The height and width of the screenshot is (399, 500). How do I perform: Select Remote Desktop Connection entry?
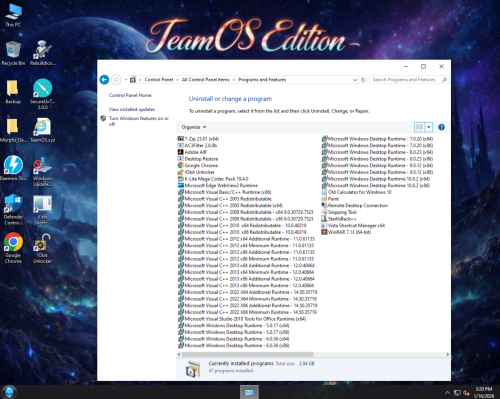[x=355, y=205]
